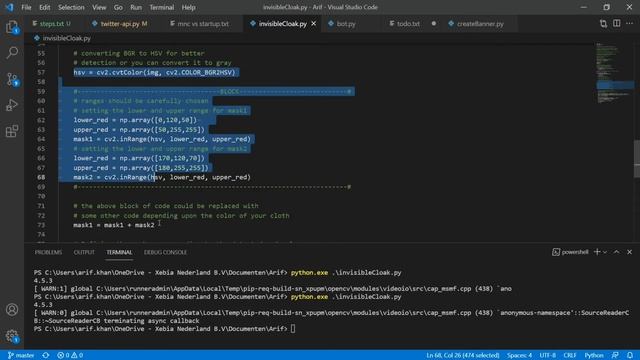Screen dimensions: 640x360
Task: Close the invisibleCloak.py tab
Action: point(313,24)
